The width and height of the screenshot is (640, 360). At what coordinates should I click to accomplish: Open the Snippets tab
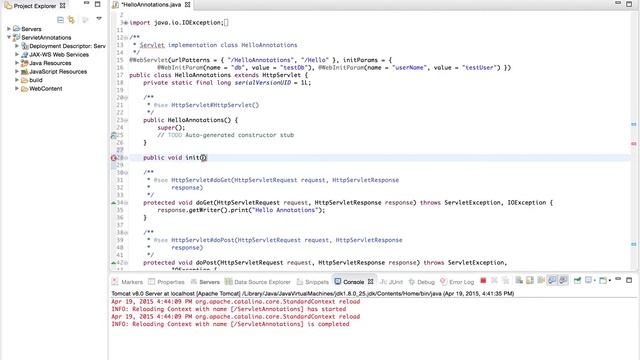(x=313, y=282)
